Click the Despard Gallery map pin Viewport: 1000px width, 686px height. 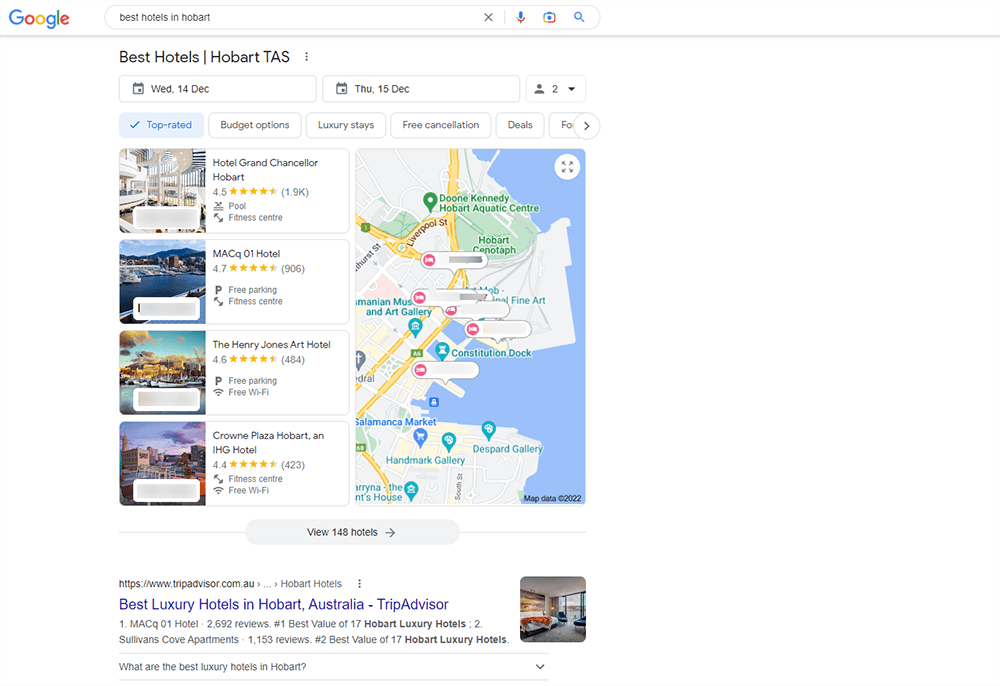pyautogui.click(x=489, y=429)
